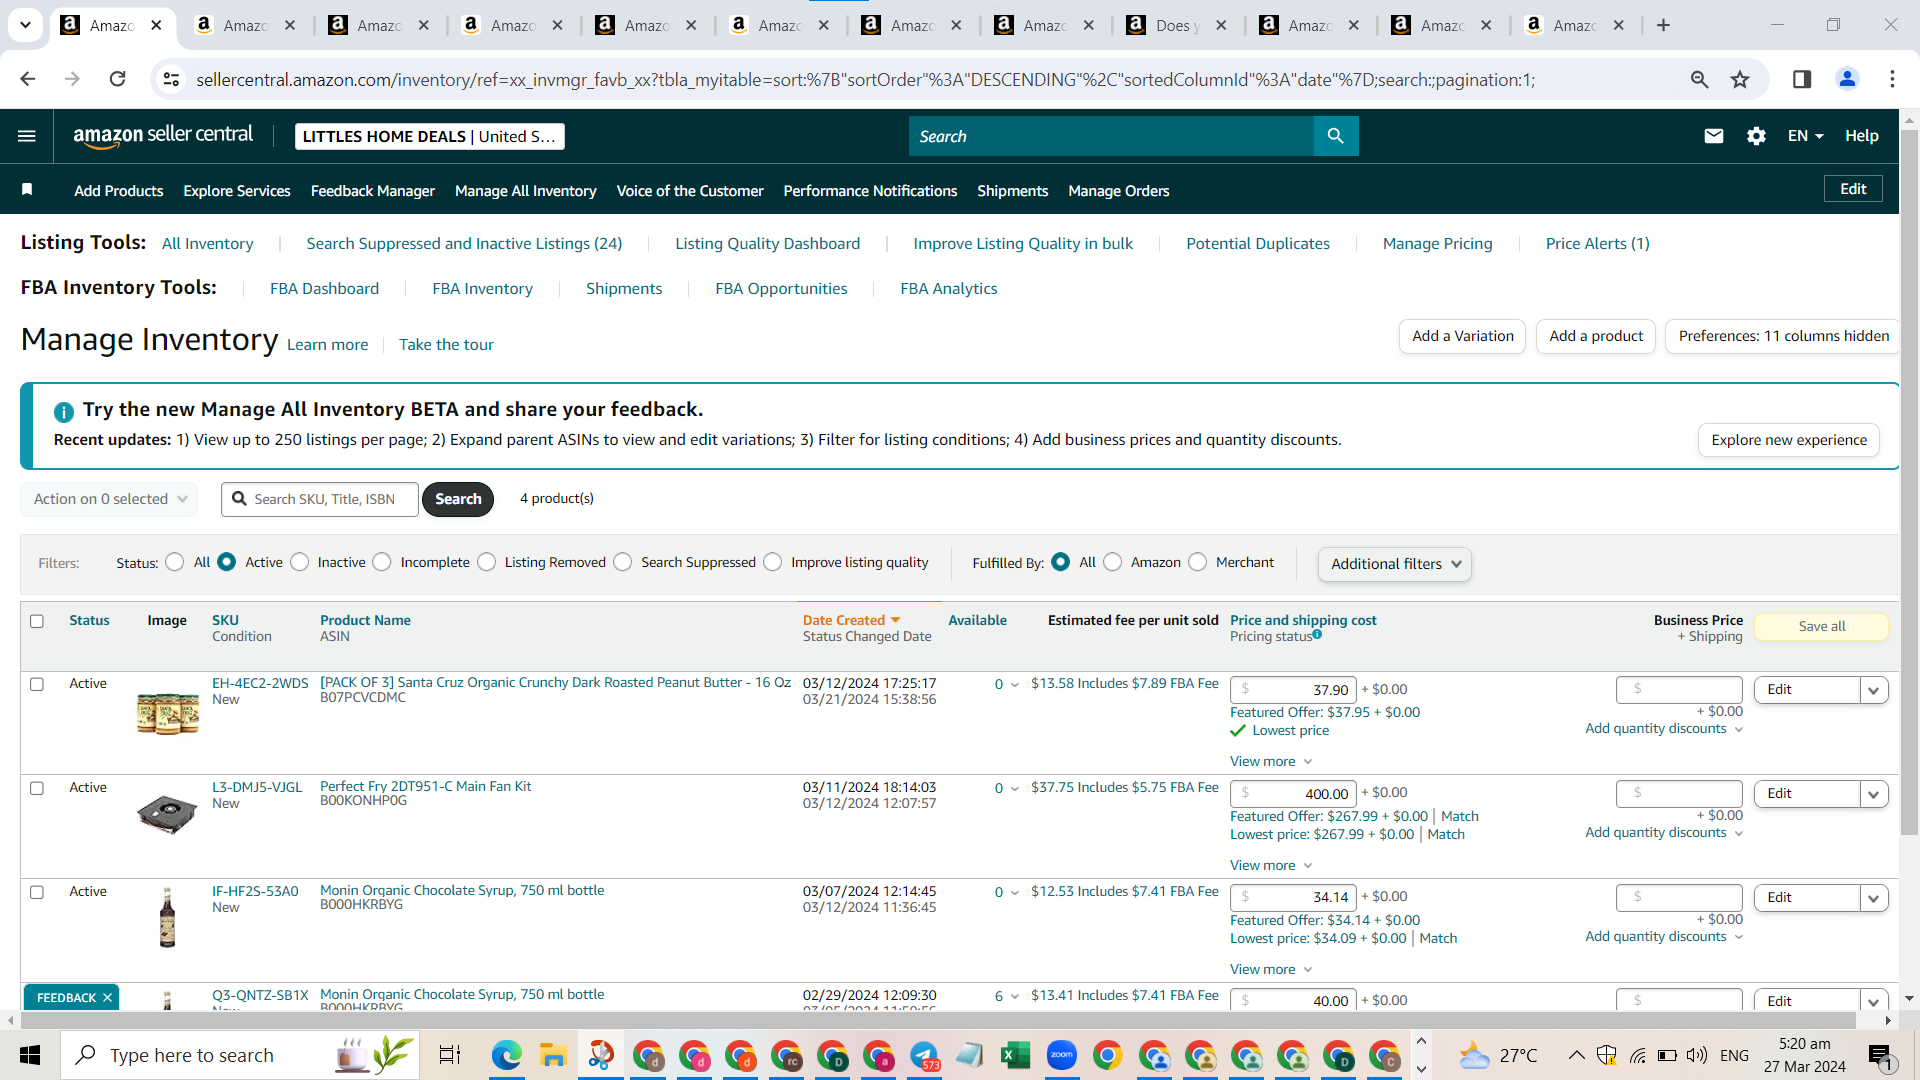Select the Inactive status filter
Screen dimensions: 1920x1080
pyautogui.click(x=300, y=562)
